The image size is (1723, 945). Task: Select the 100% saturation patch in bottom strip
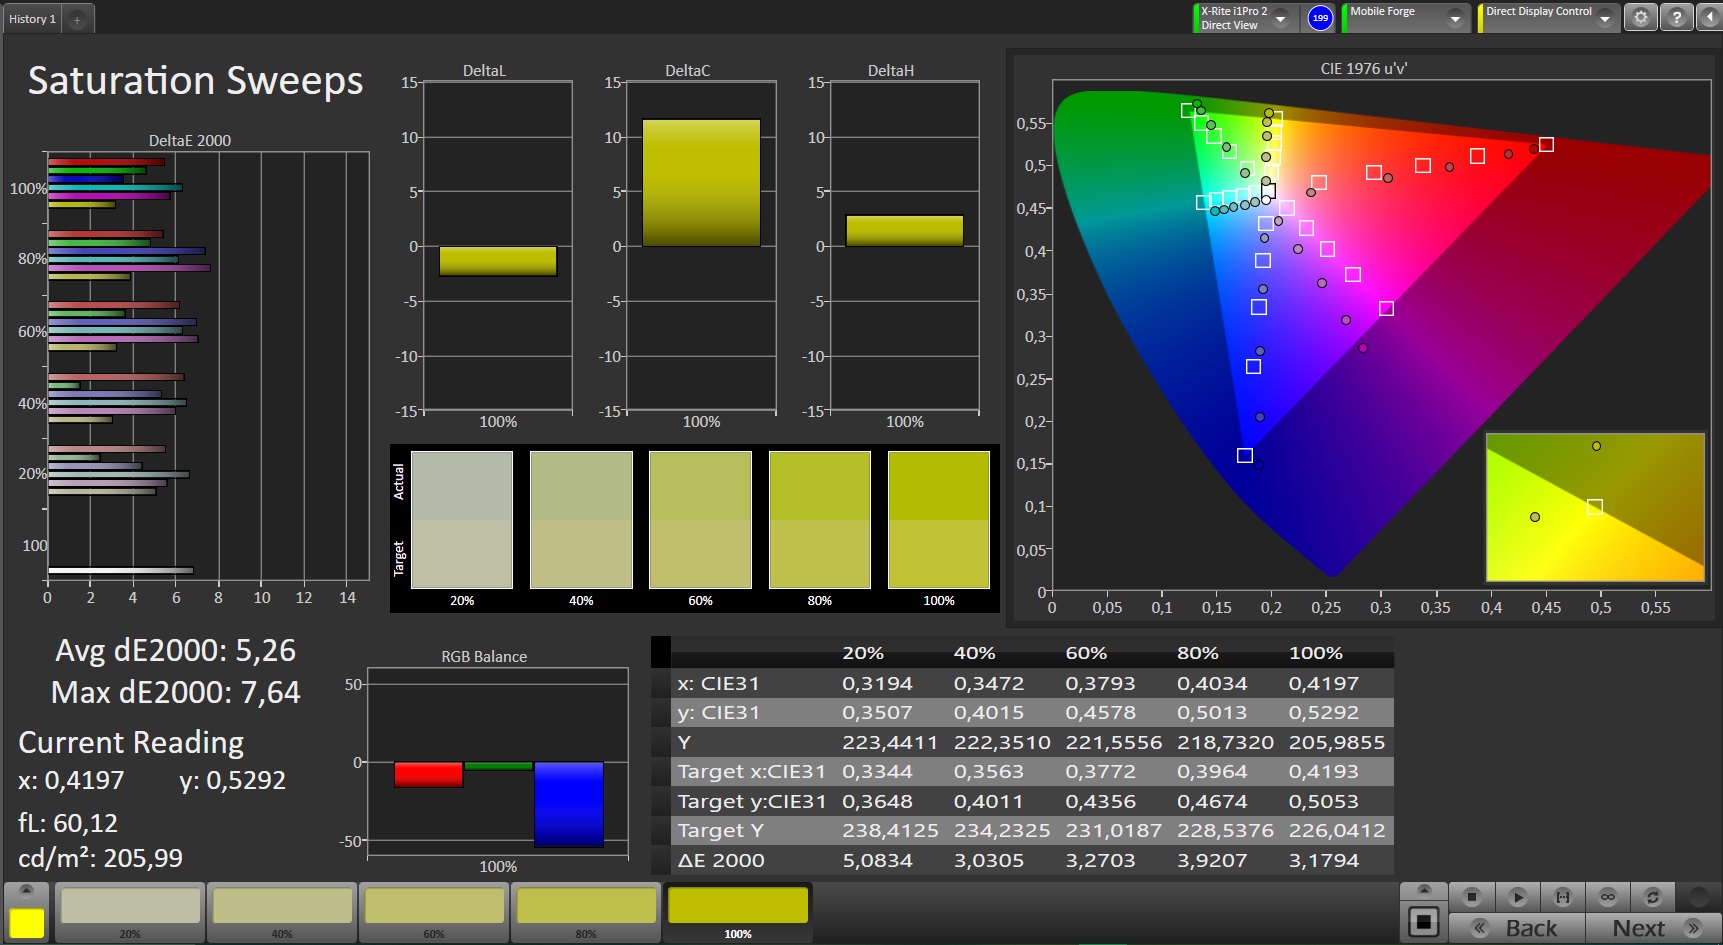pyautogui.click(x=738, y=912)
